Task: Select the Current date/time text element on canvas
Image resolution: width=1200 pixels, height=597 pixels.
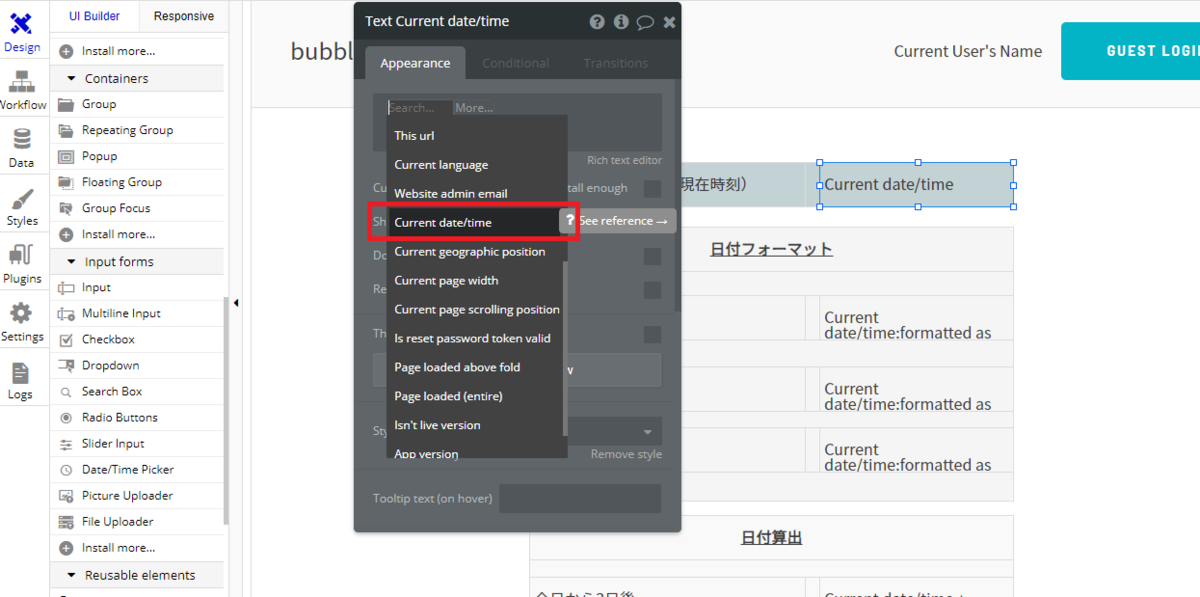Action: (916, 185)
